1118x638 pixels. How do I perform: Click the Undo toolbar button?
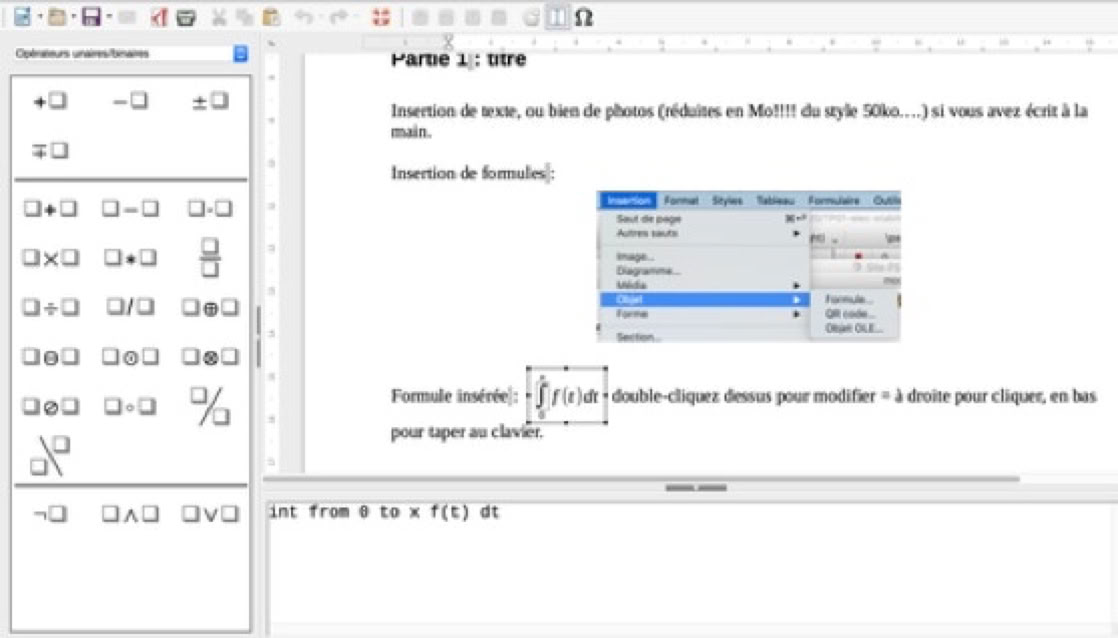coord(304,17)
